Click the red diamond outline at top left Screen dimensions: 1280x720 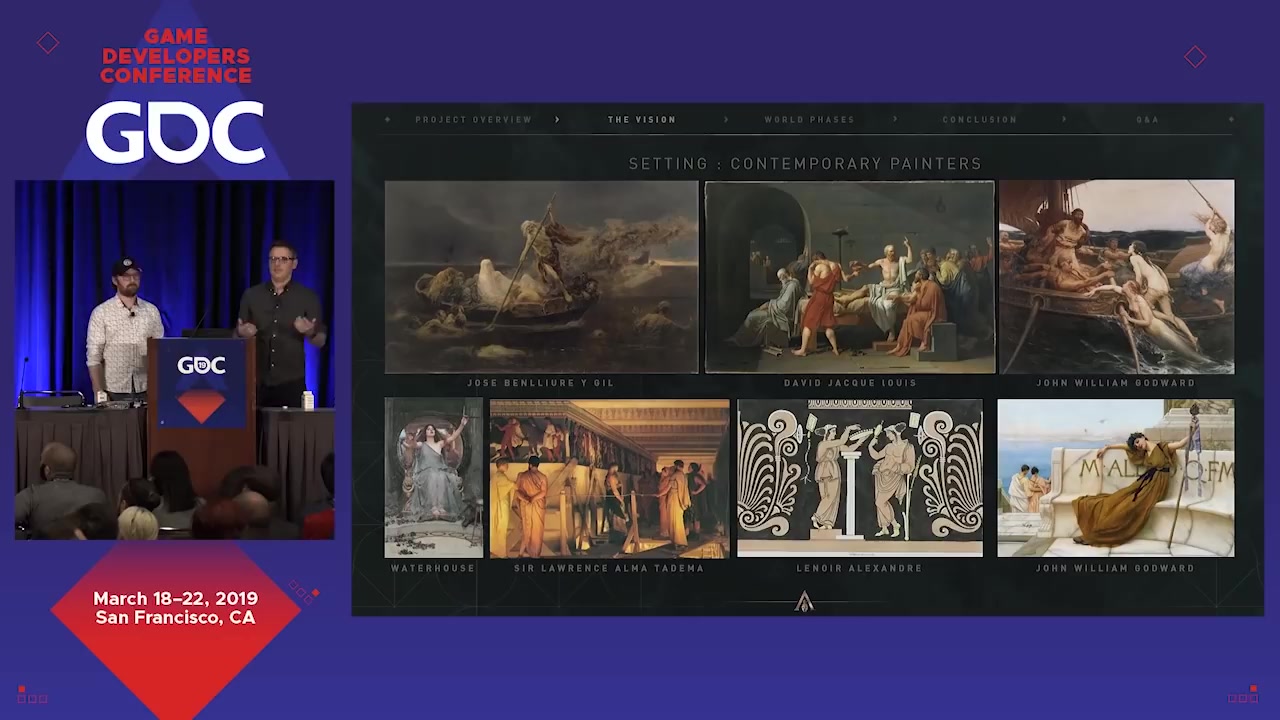point(48,43)
